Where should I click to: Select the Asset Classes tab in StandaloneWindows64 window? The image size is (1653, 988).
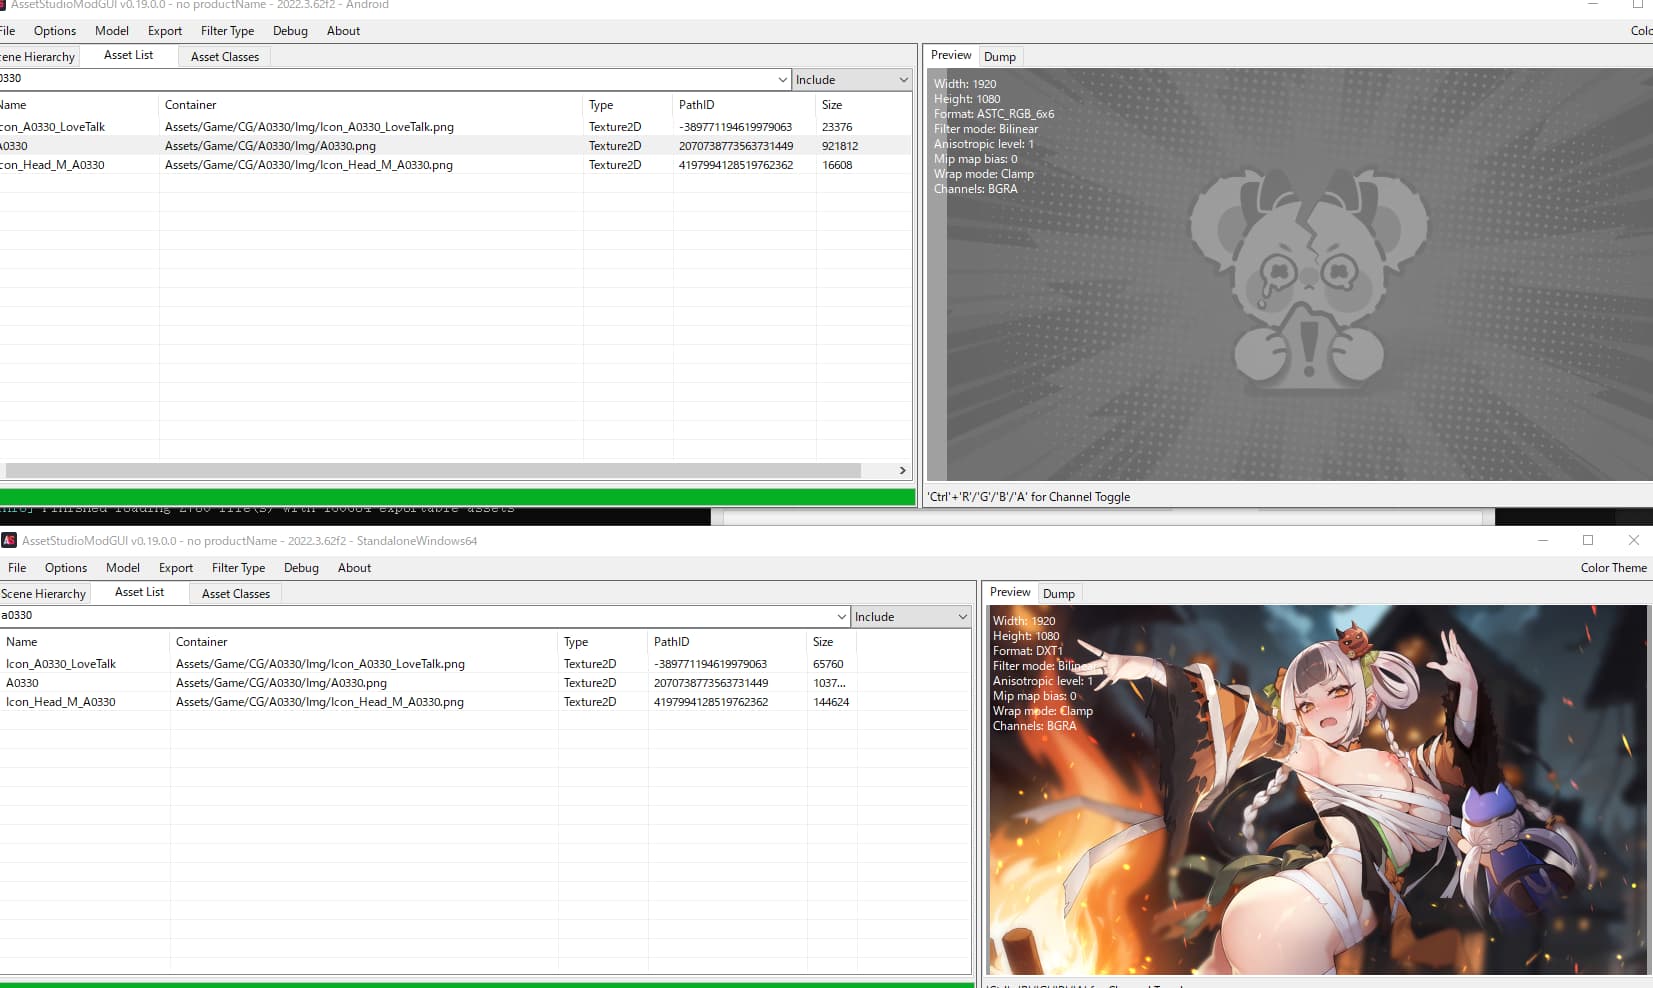point(236,594)
